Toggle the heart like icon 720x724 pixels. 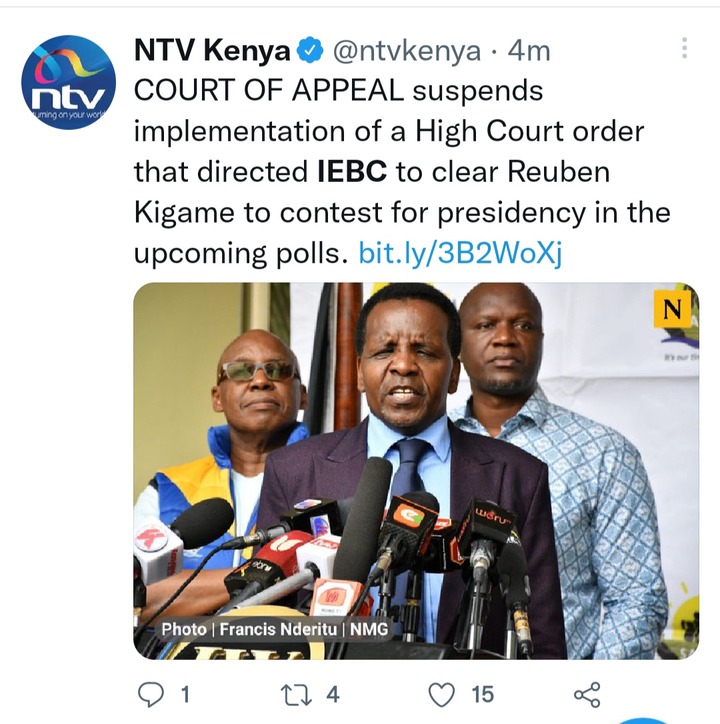point(442,694)
